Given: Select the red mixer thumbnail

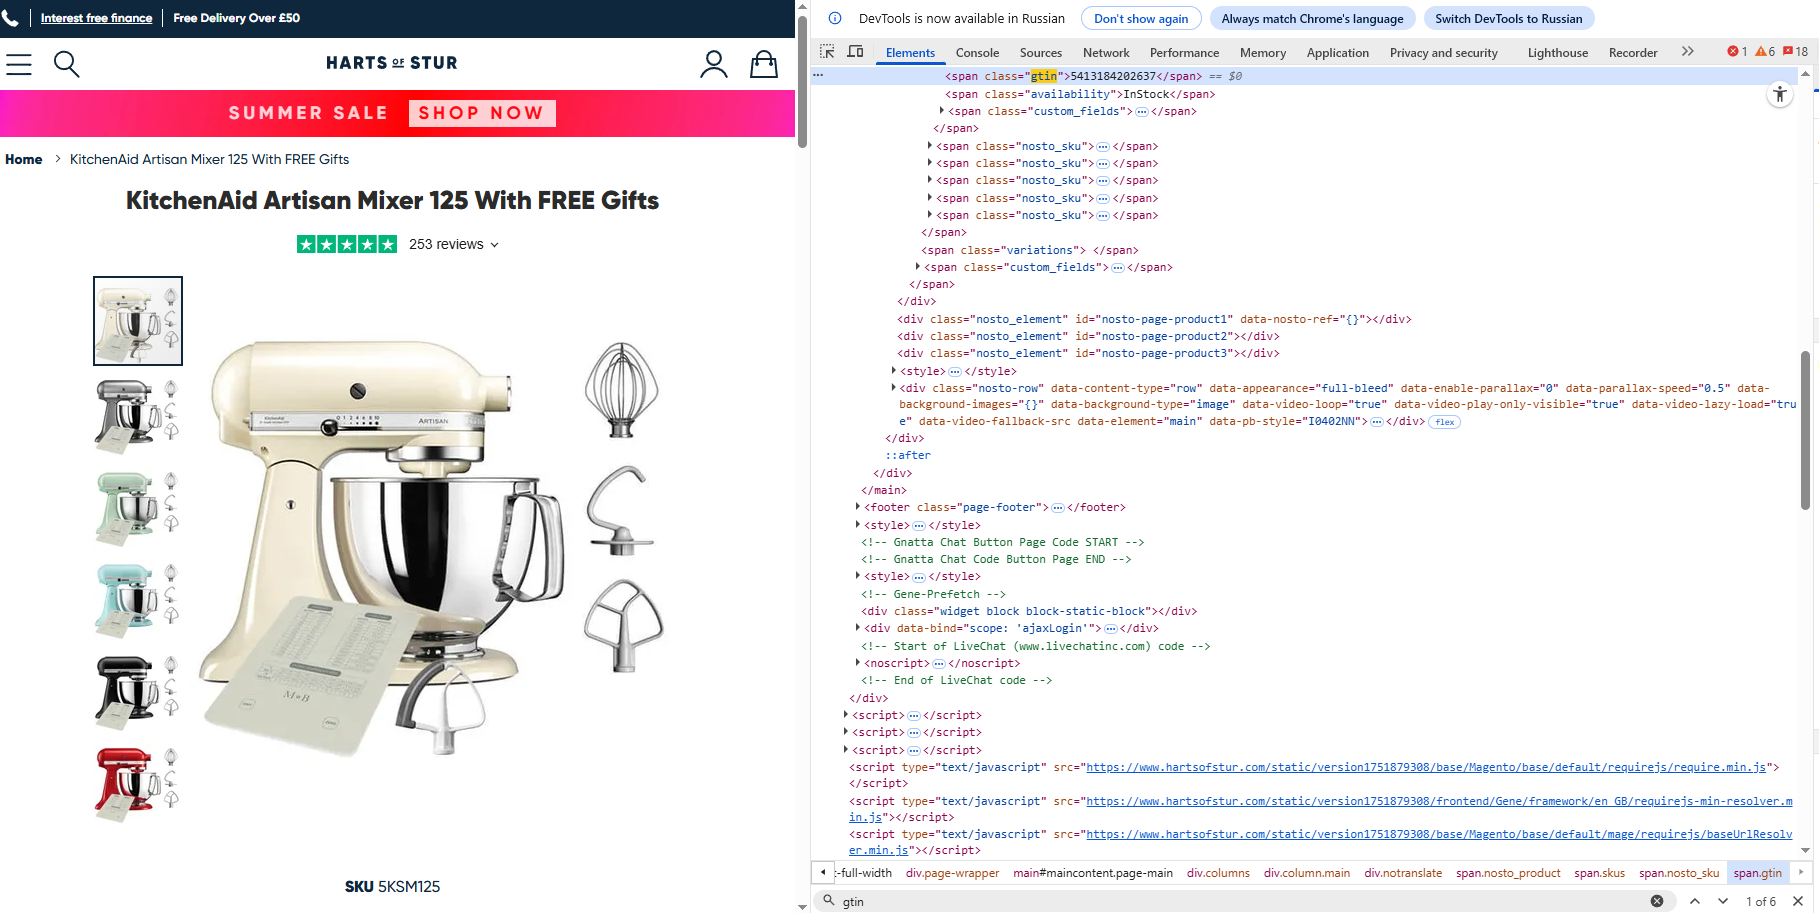Looking at the screenshot, I should [138, 783].
